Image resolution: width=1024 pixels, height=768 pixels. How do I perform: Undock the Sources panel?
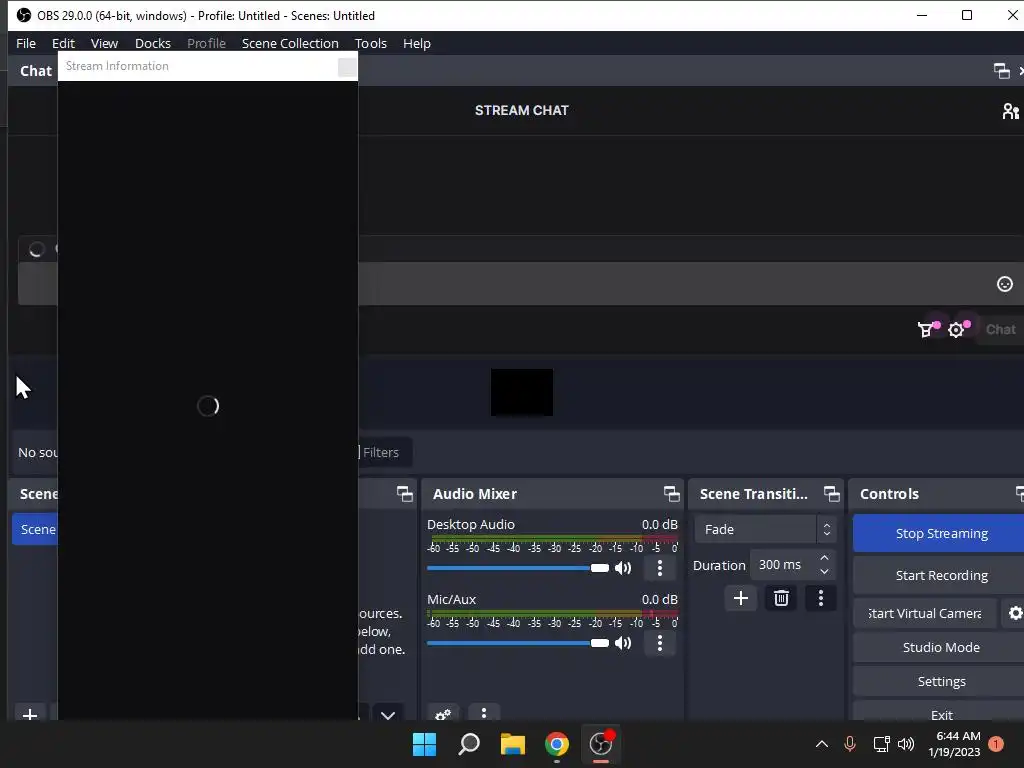pyautogui.click(x=404, y=494)
